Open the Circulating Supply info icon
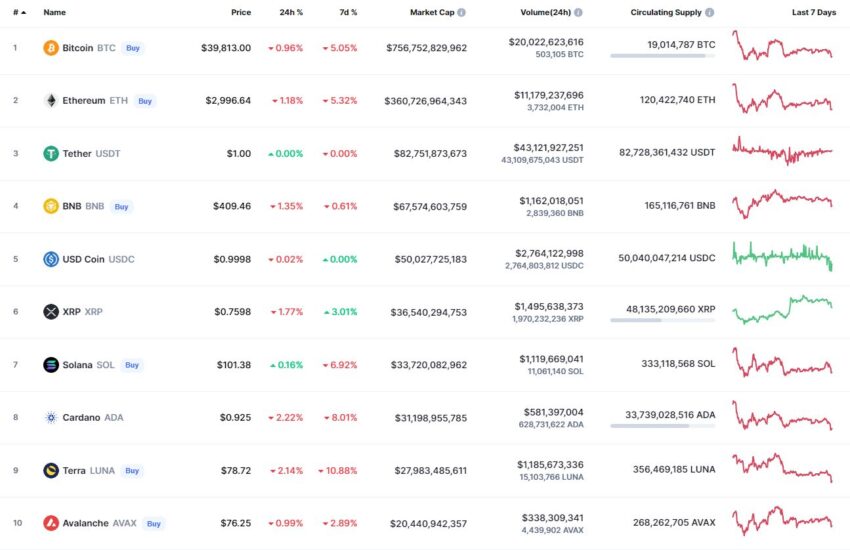Screen dimensions: 850x550 [x=710, y=12]
